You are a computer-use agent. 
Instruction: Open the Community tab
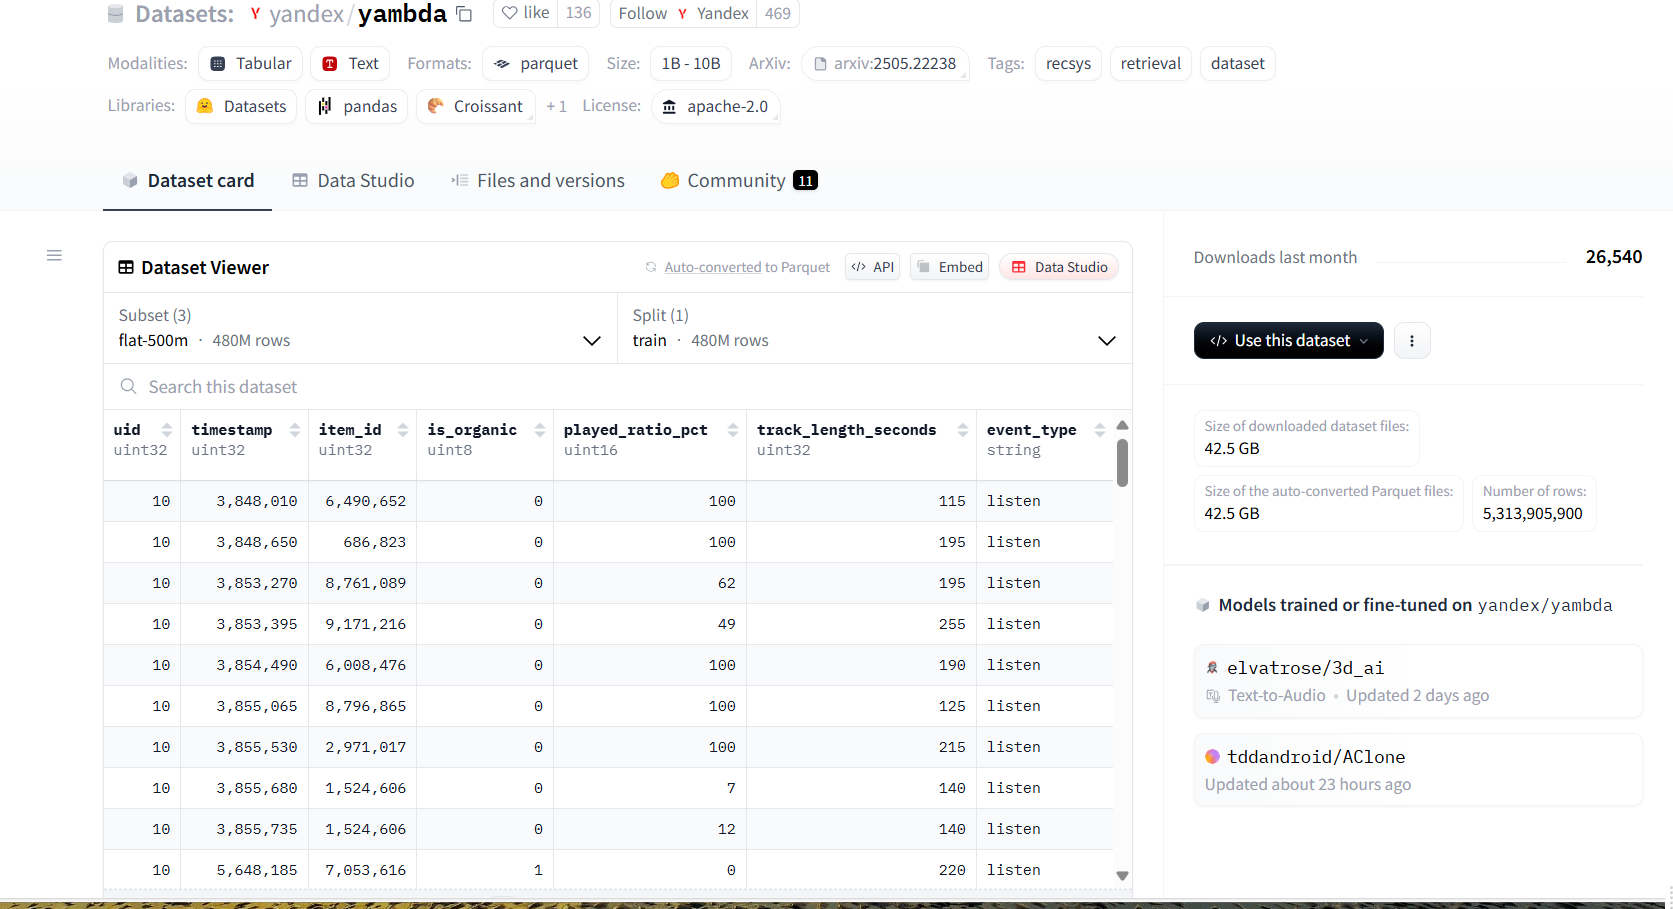[x=739, y=181]
